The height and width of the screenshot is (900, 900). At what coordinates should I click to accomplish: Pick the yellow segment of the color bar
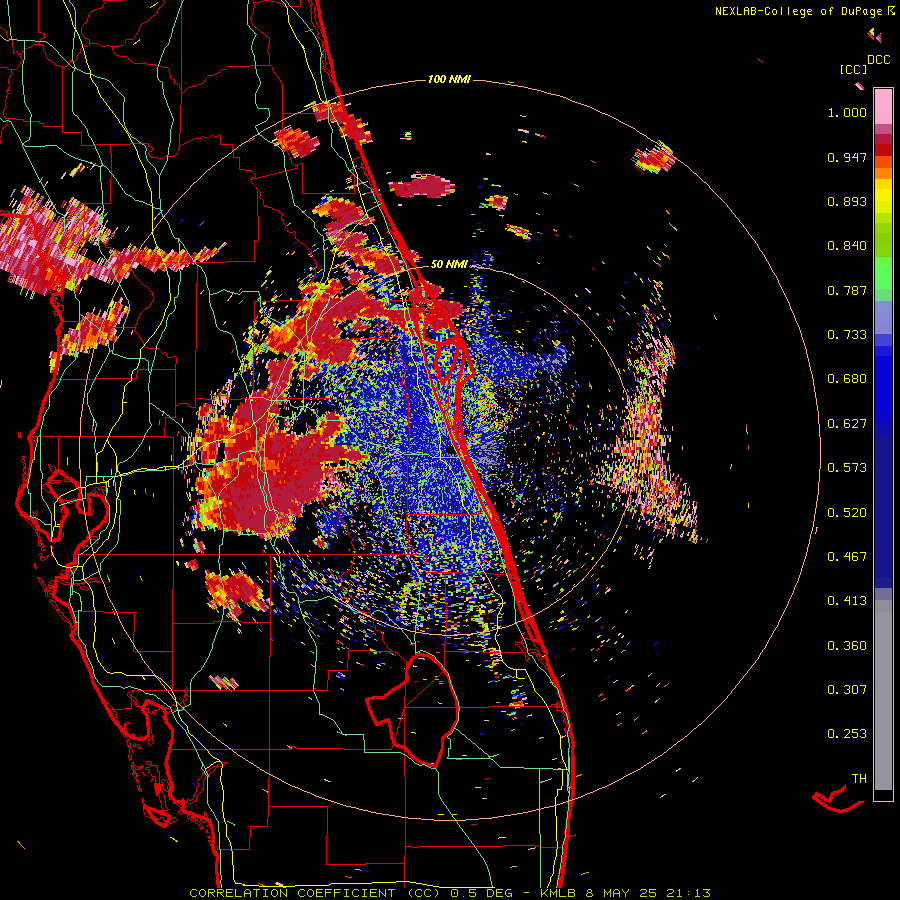pyautogui.click(x=883, y=196)
